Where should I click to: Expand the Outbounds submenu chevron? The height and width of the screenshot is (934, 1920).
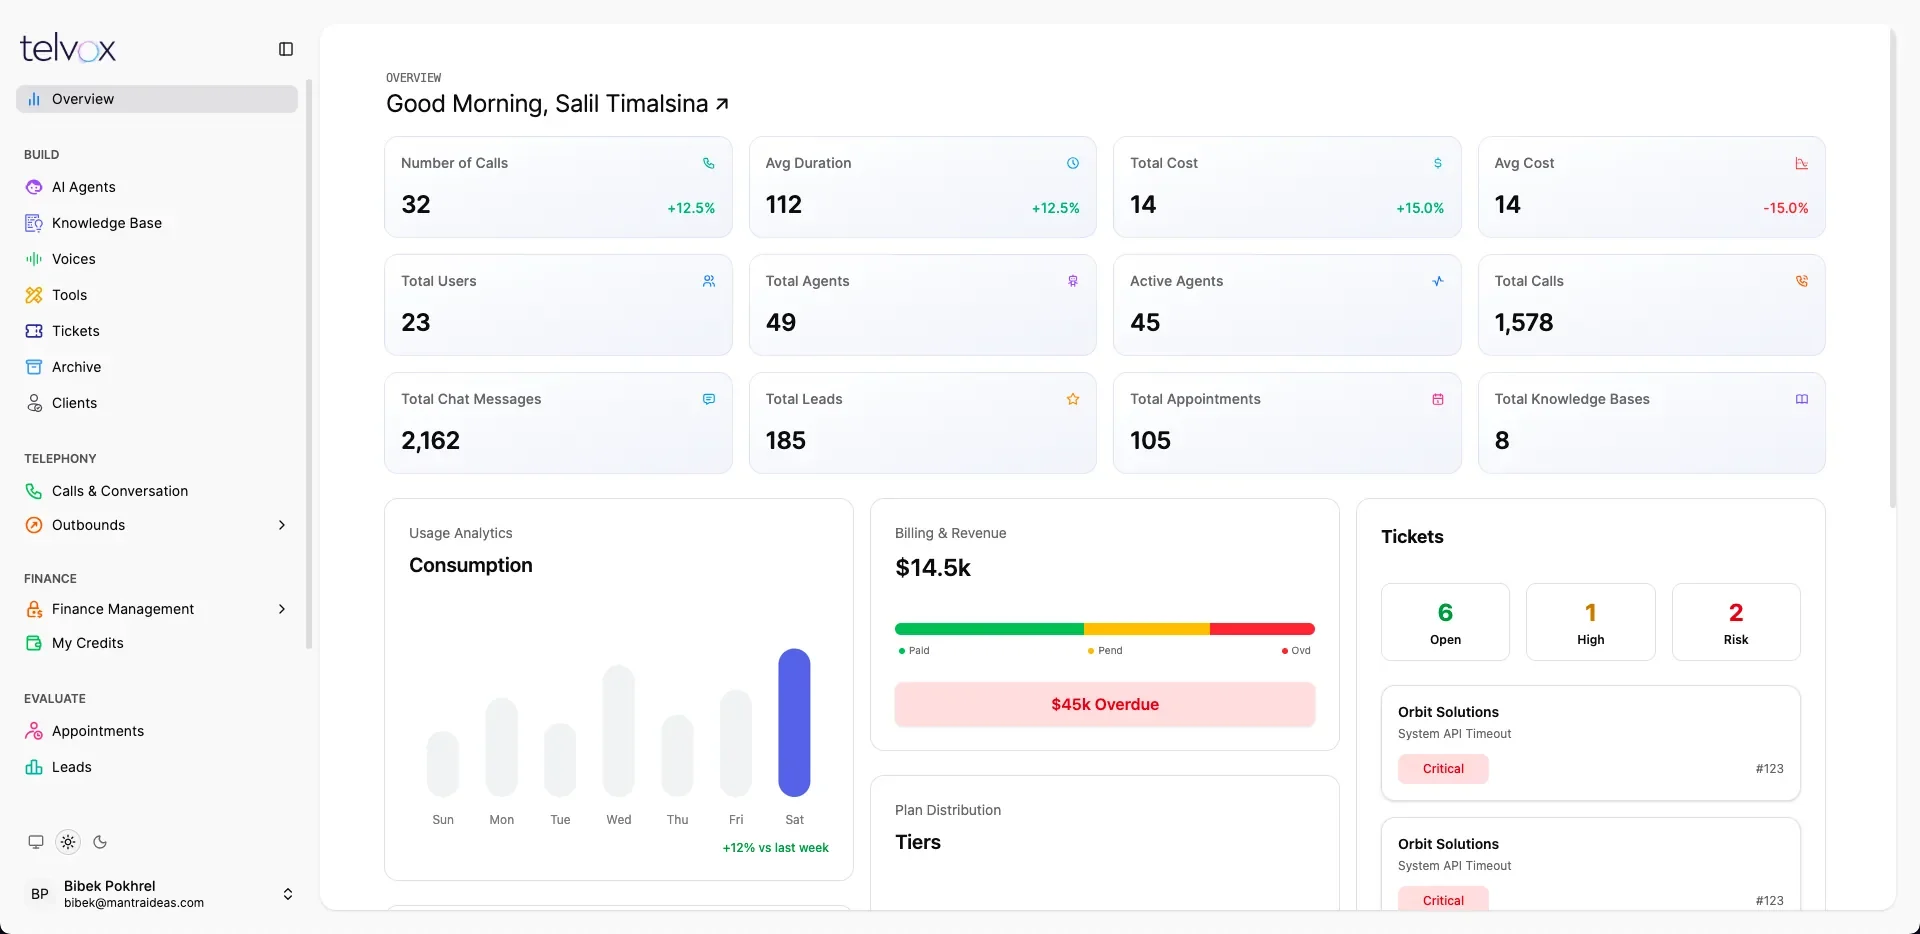pyautogui.click(x=282, y=525)
